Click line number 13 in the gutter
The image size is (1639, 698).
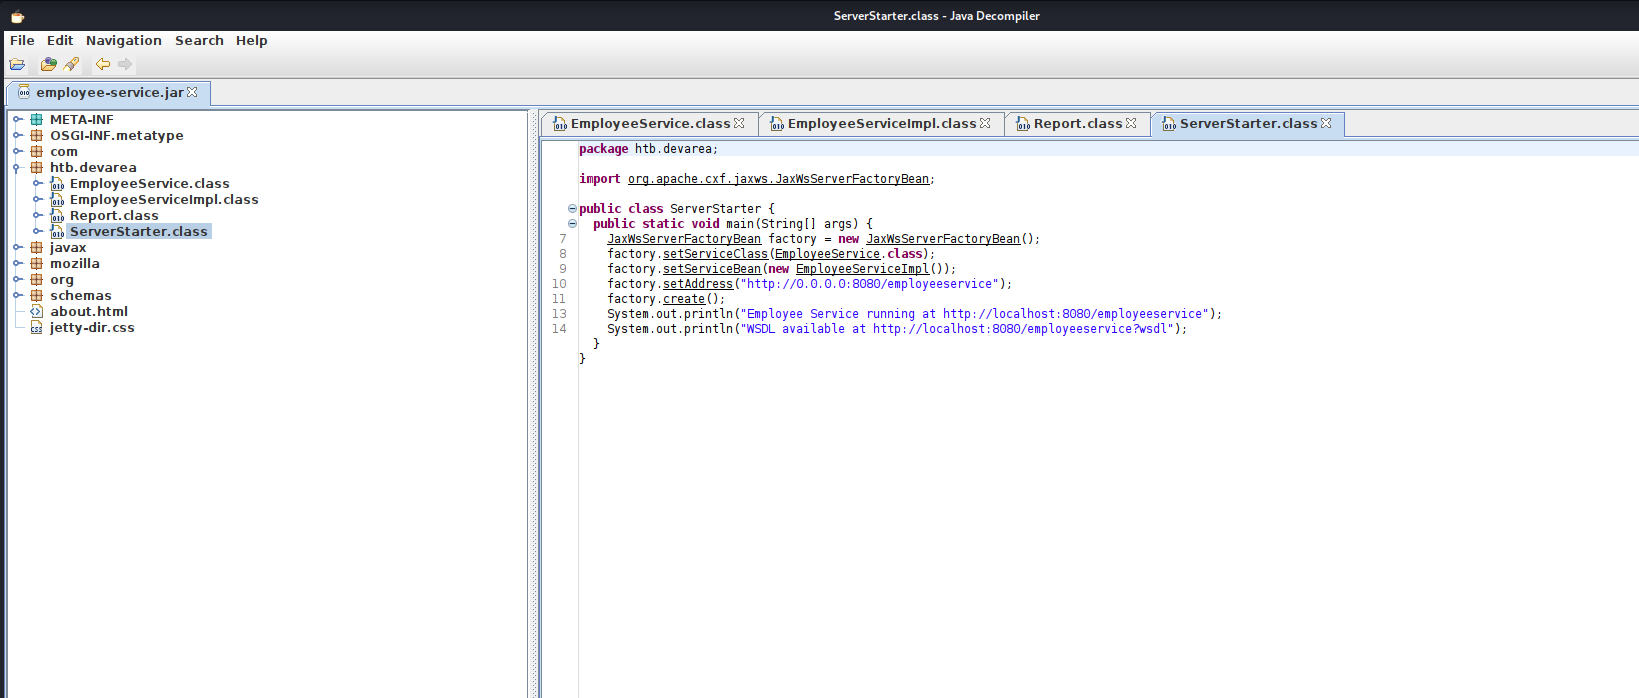click(x=559, y=314)
